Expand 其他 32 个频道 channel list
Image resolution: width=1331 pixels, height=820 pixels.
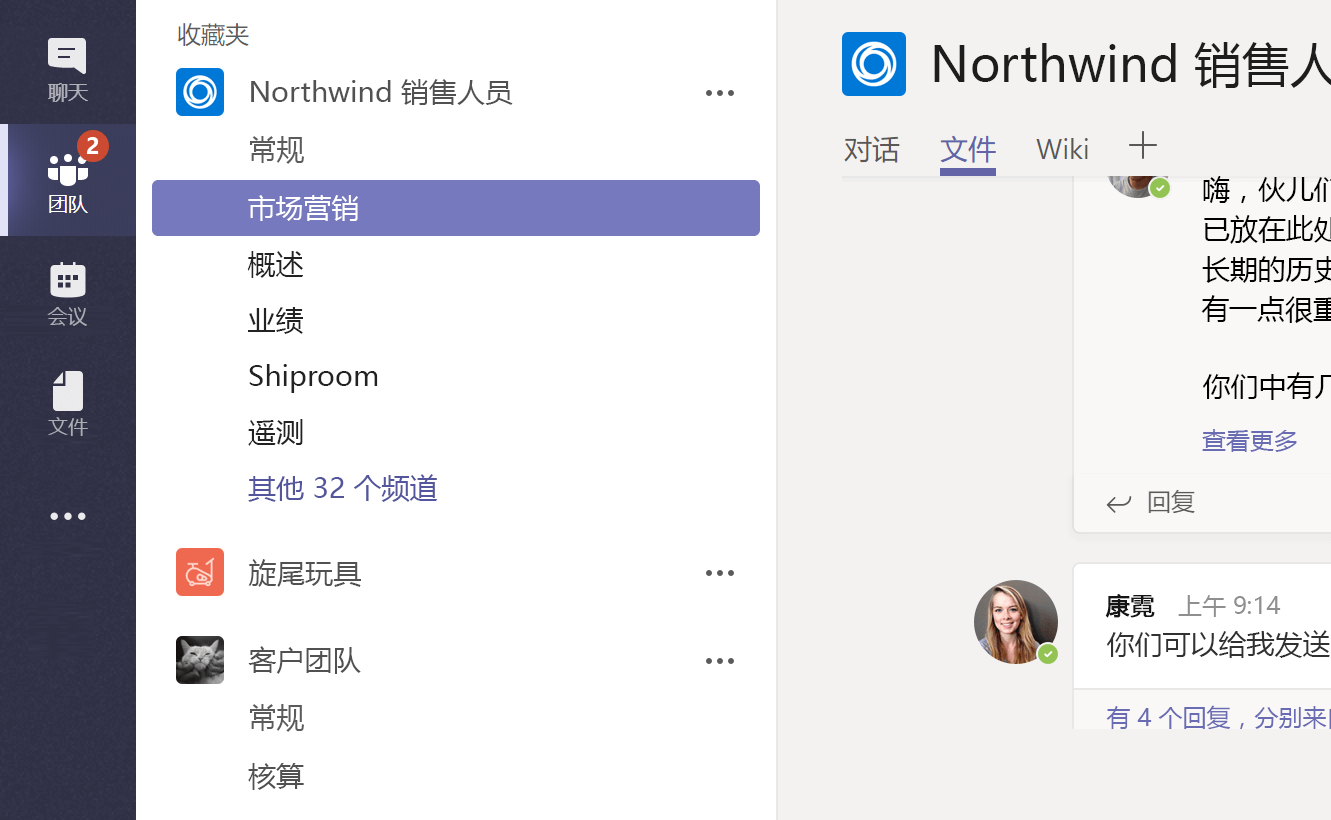[343, 488]
